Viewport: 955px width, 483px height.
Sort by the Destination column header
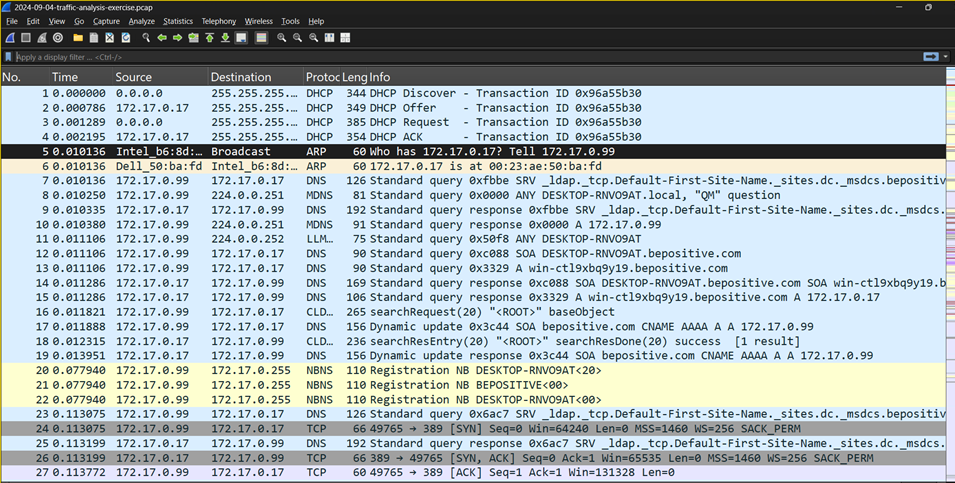click(256, 77)
